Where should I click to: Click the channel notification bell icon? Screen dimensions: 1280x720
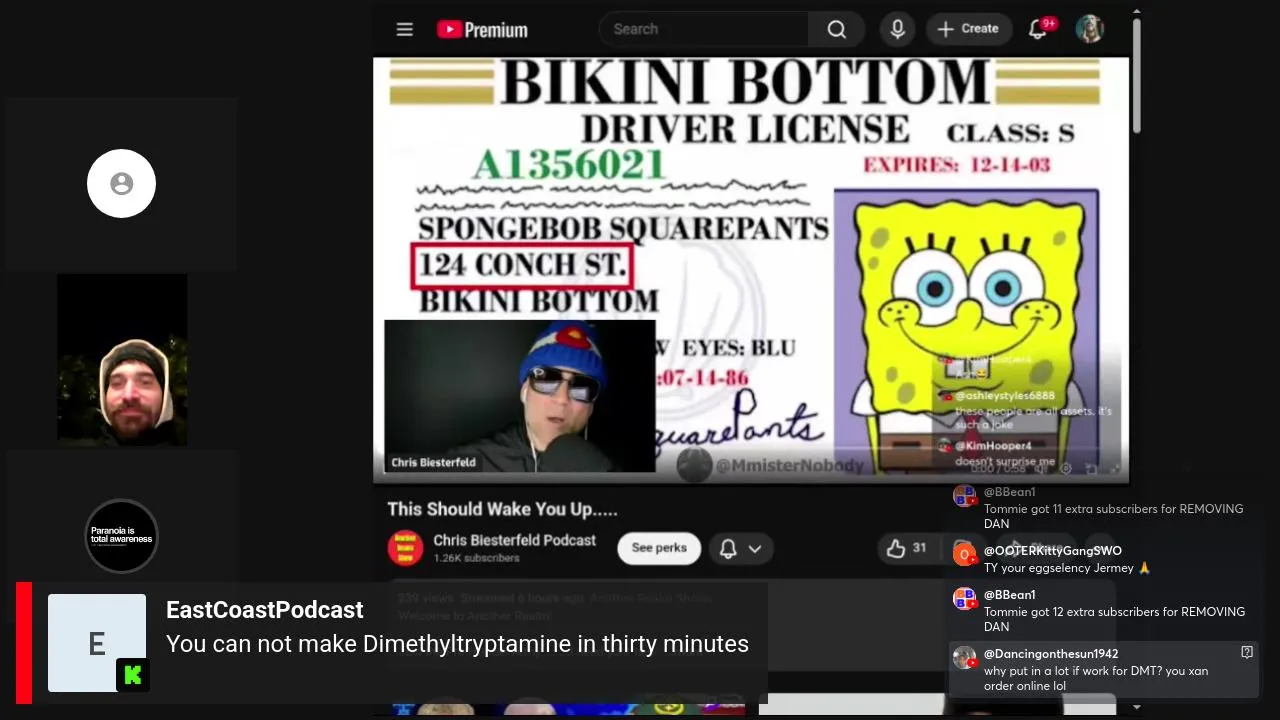[728, 548]
